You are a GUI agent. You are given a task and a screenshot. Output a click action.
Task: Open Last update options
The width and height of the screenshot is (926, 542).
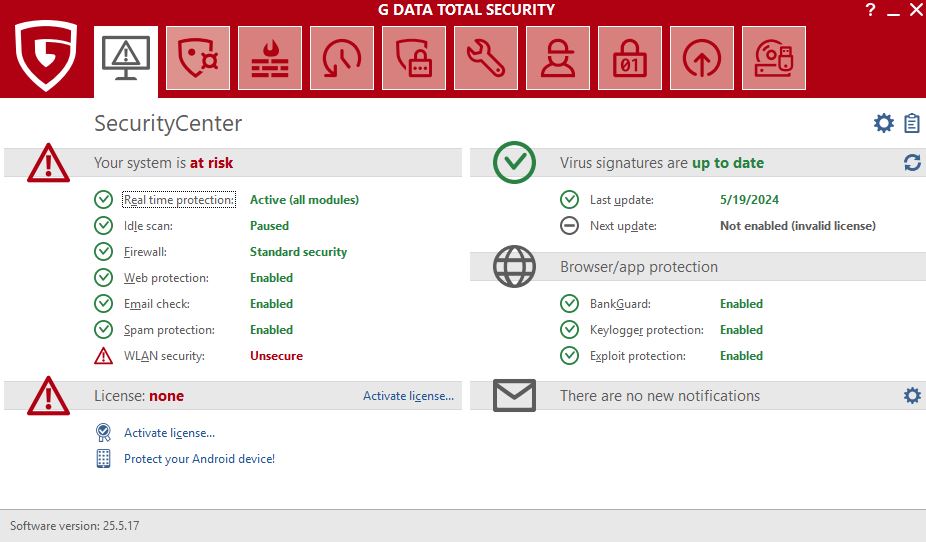[622, 200]
